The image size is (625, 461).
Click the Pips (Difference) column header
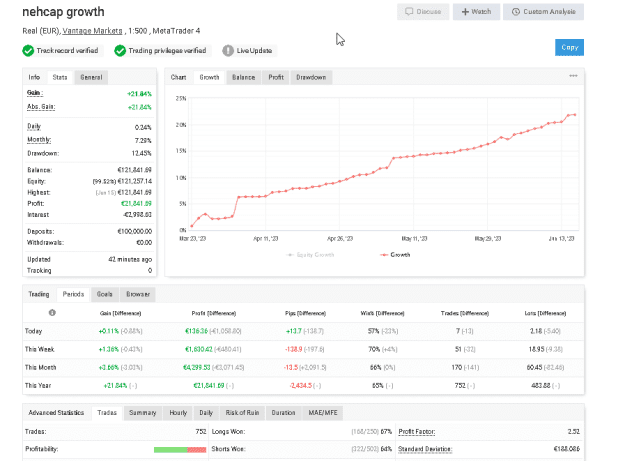(x=305, y=313)
